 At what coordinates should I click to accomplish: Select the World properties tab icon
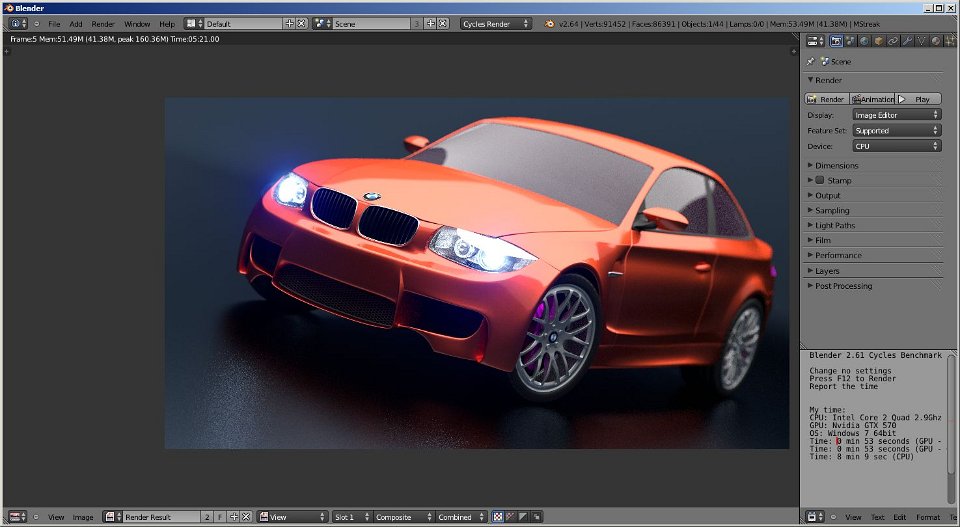point(864,41)
